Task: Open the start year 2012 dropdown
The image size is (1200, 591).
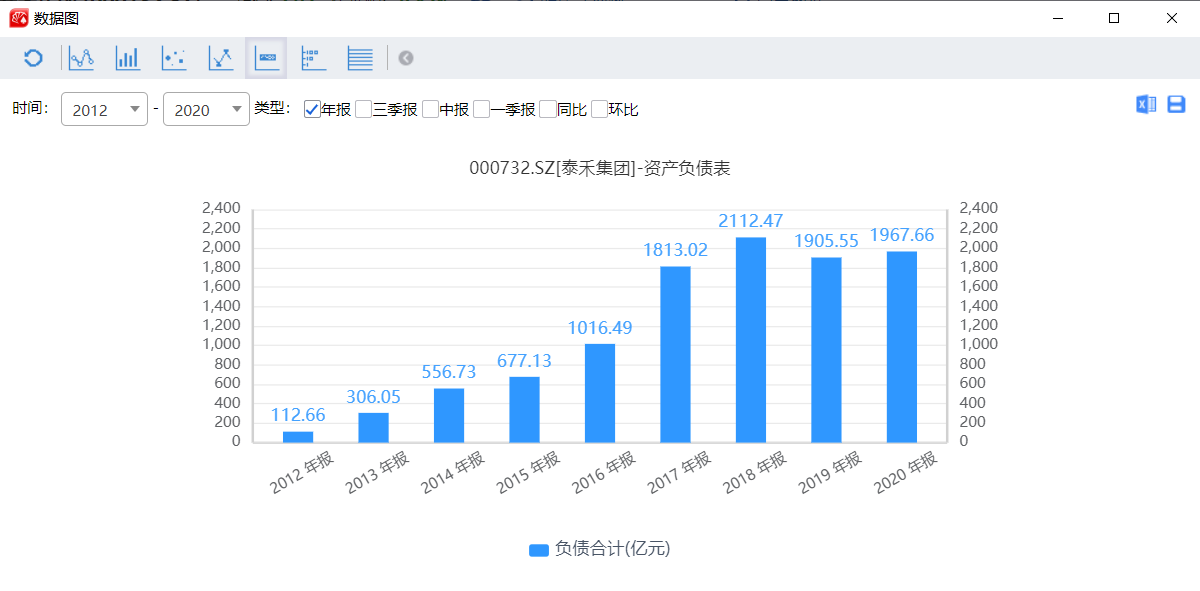Action: 105,109
